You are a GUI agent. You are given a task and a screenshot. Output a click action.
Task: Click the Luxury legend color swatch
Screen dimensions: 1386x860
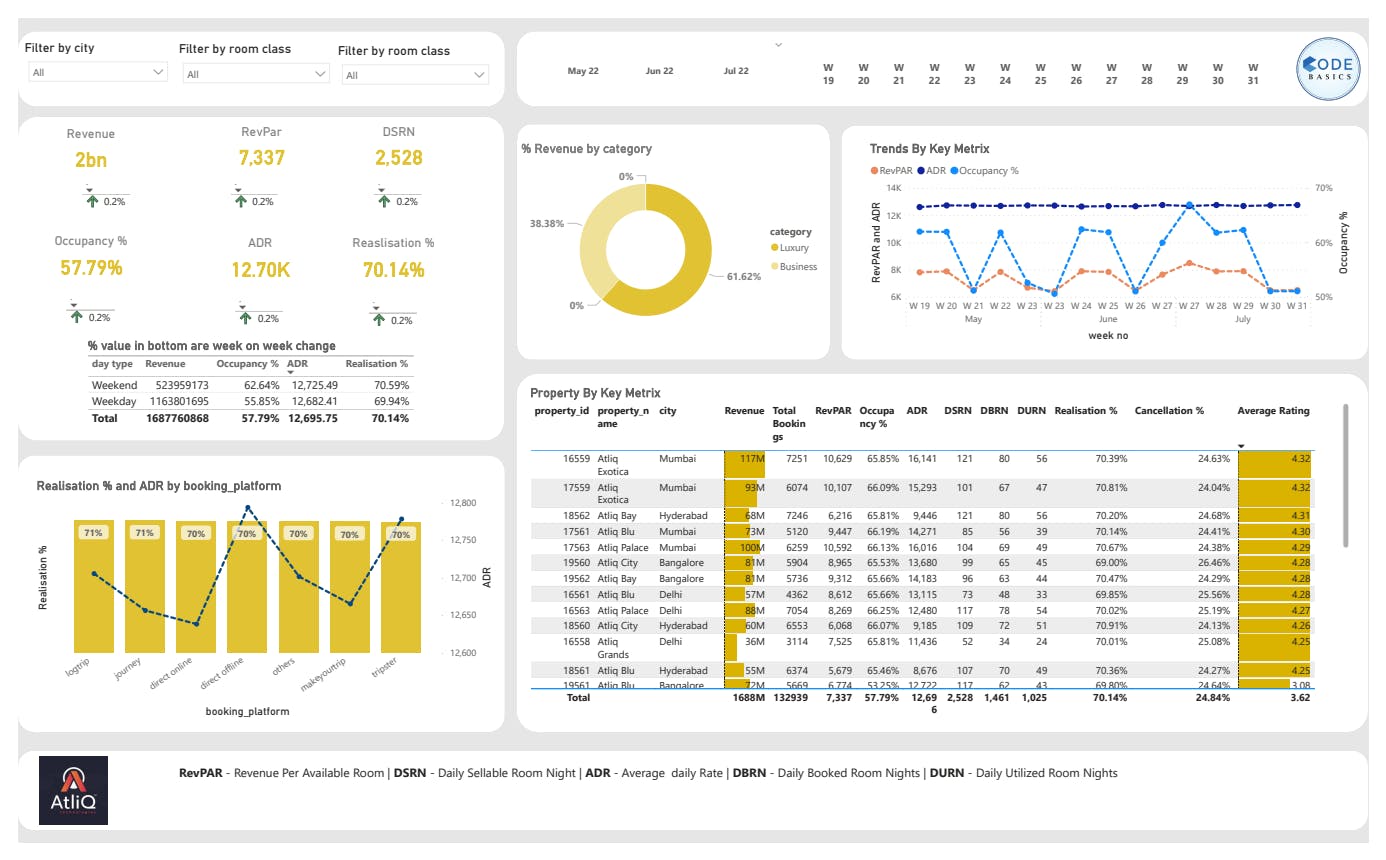click(x=774, y=248)
